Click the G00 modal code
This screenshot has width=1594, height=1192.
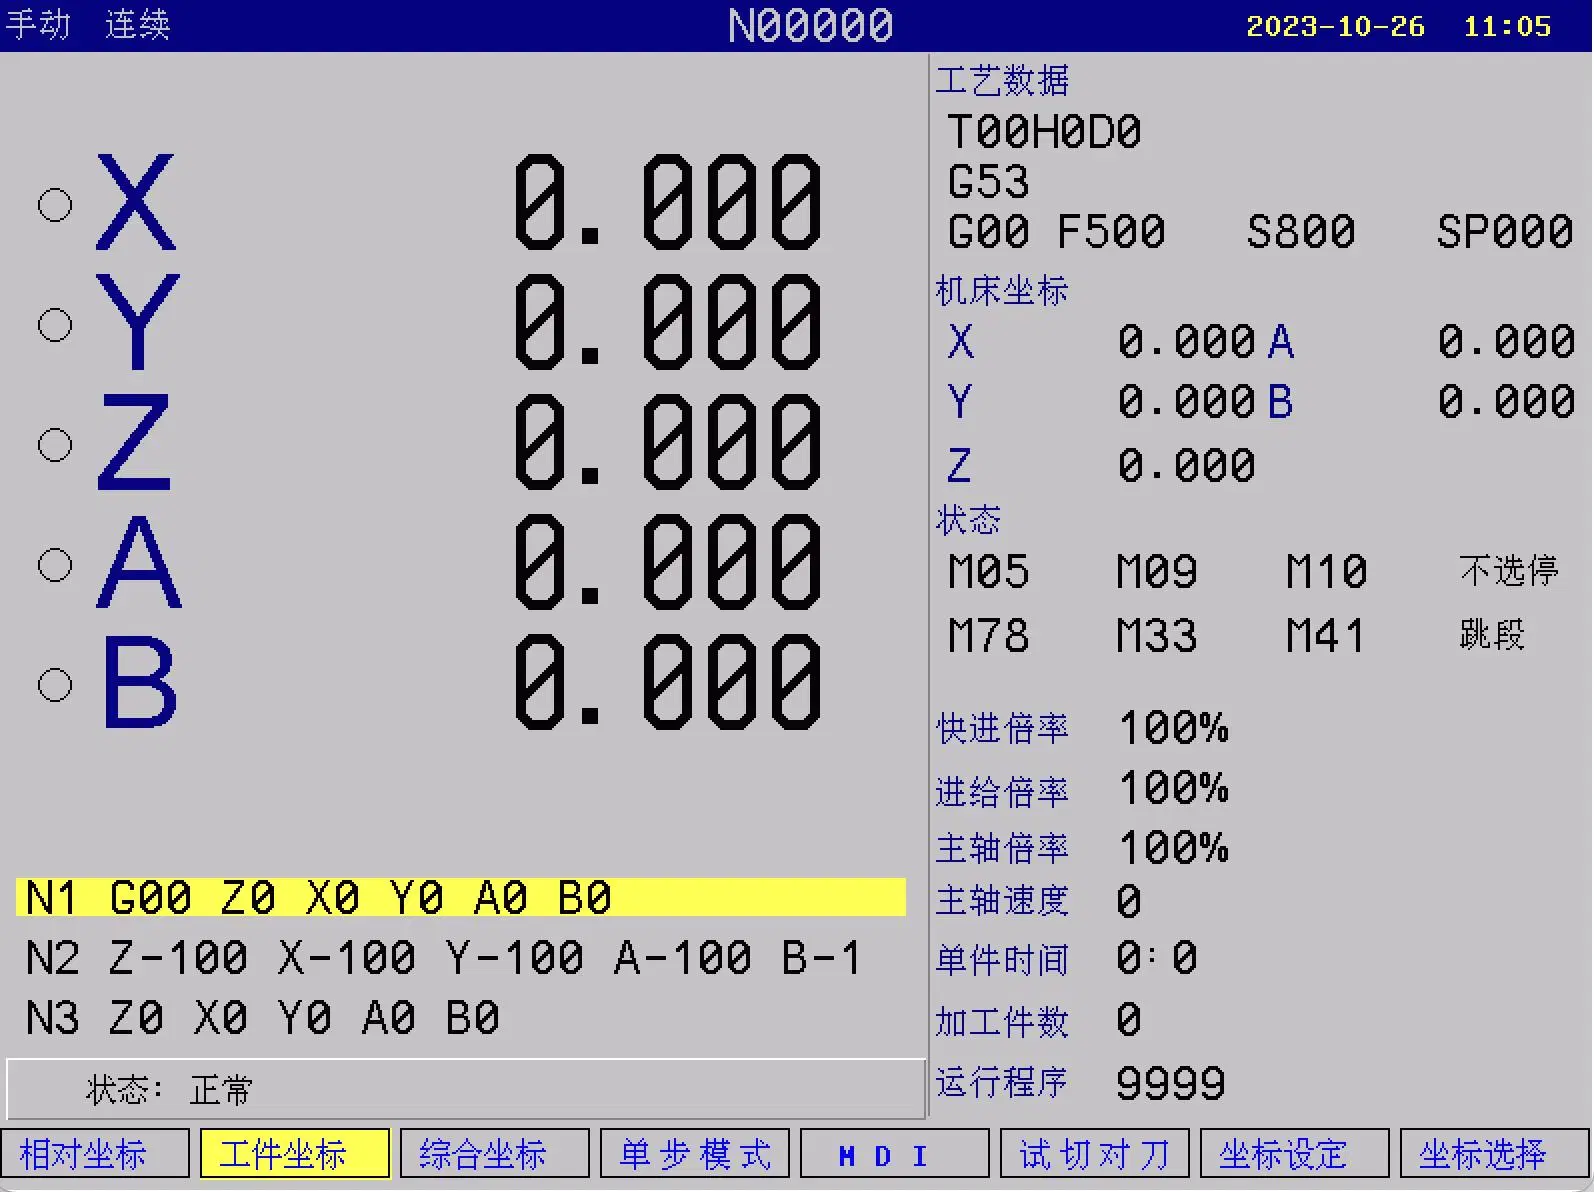point(988,232)
